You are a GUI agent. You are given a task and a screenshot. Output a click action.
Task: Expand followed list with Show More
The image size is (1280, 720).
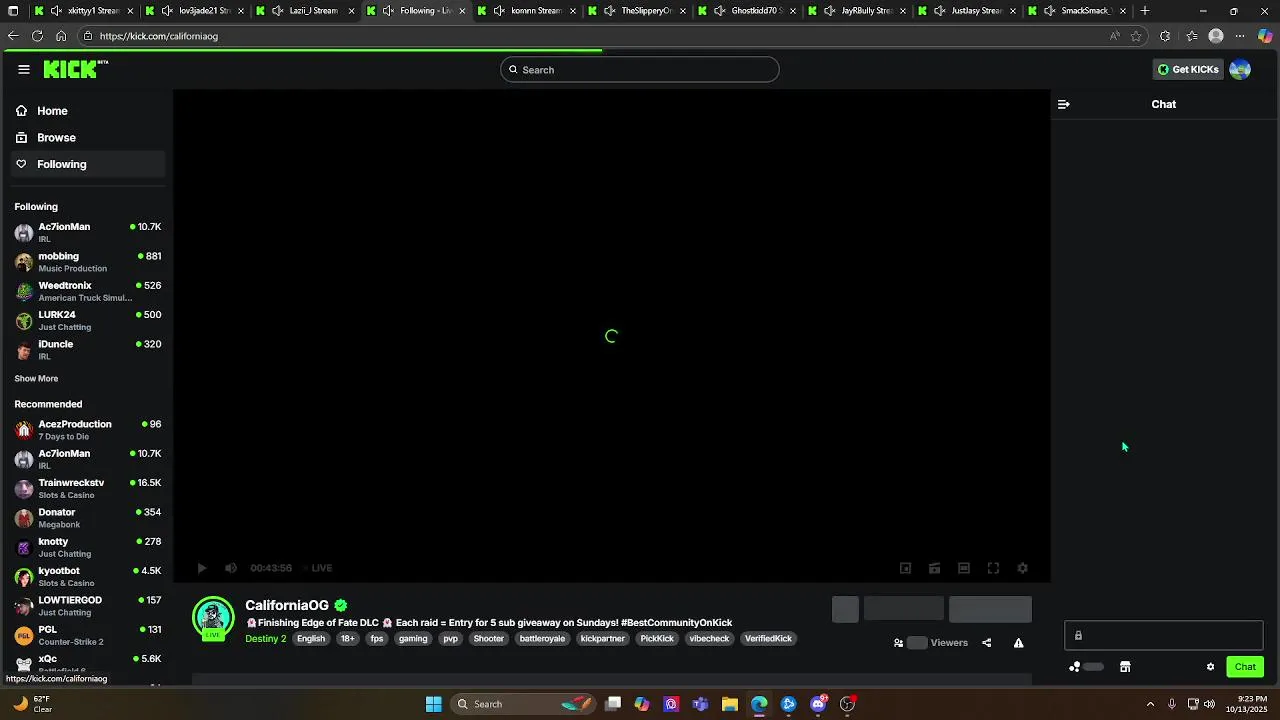point(36,379)
